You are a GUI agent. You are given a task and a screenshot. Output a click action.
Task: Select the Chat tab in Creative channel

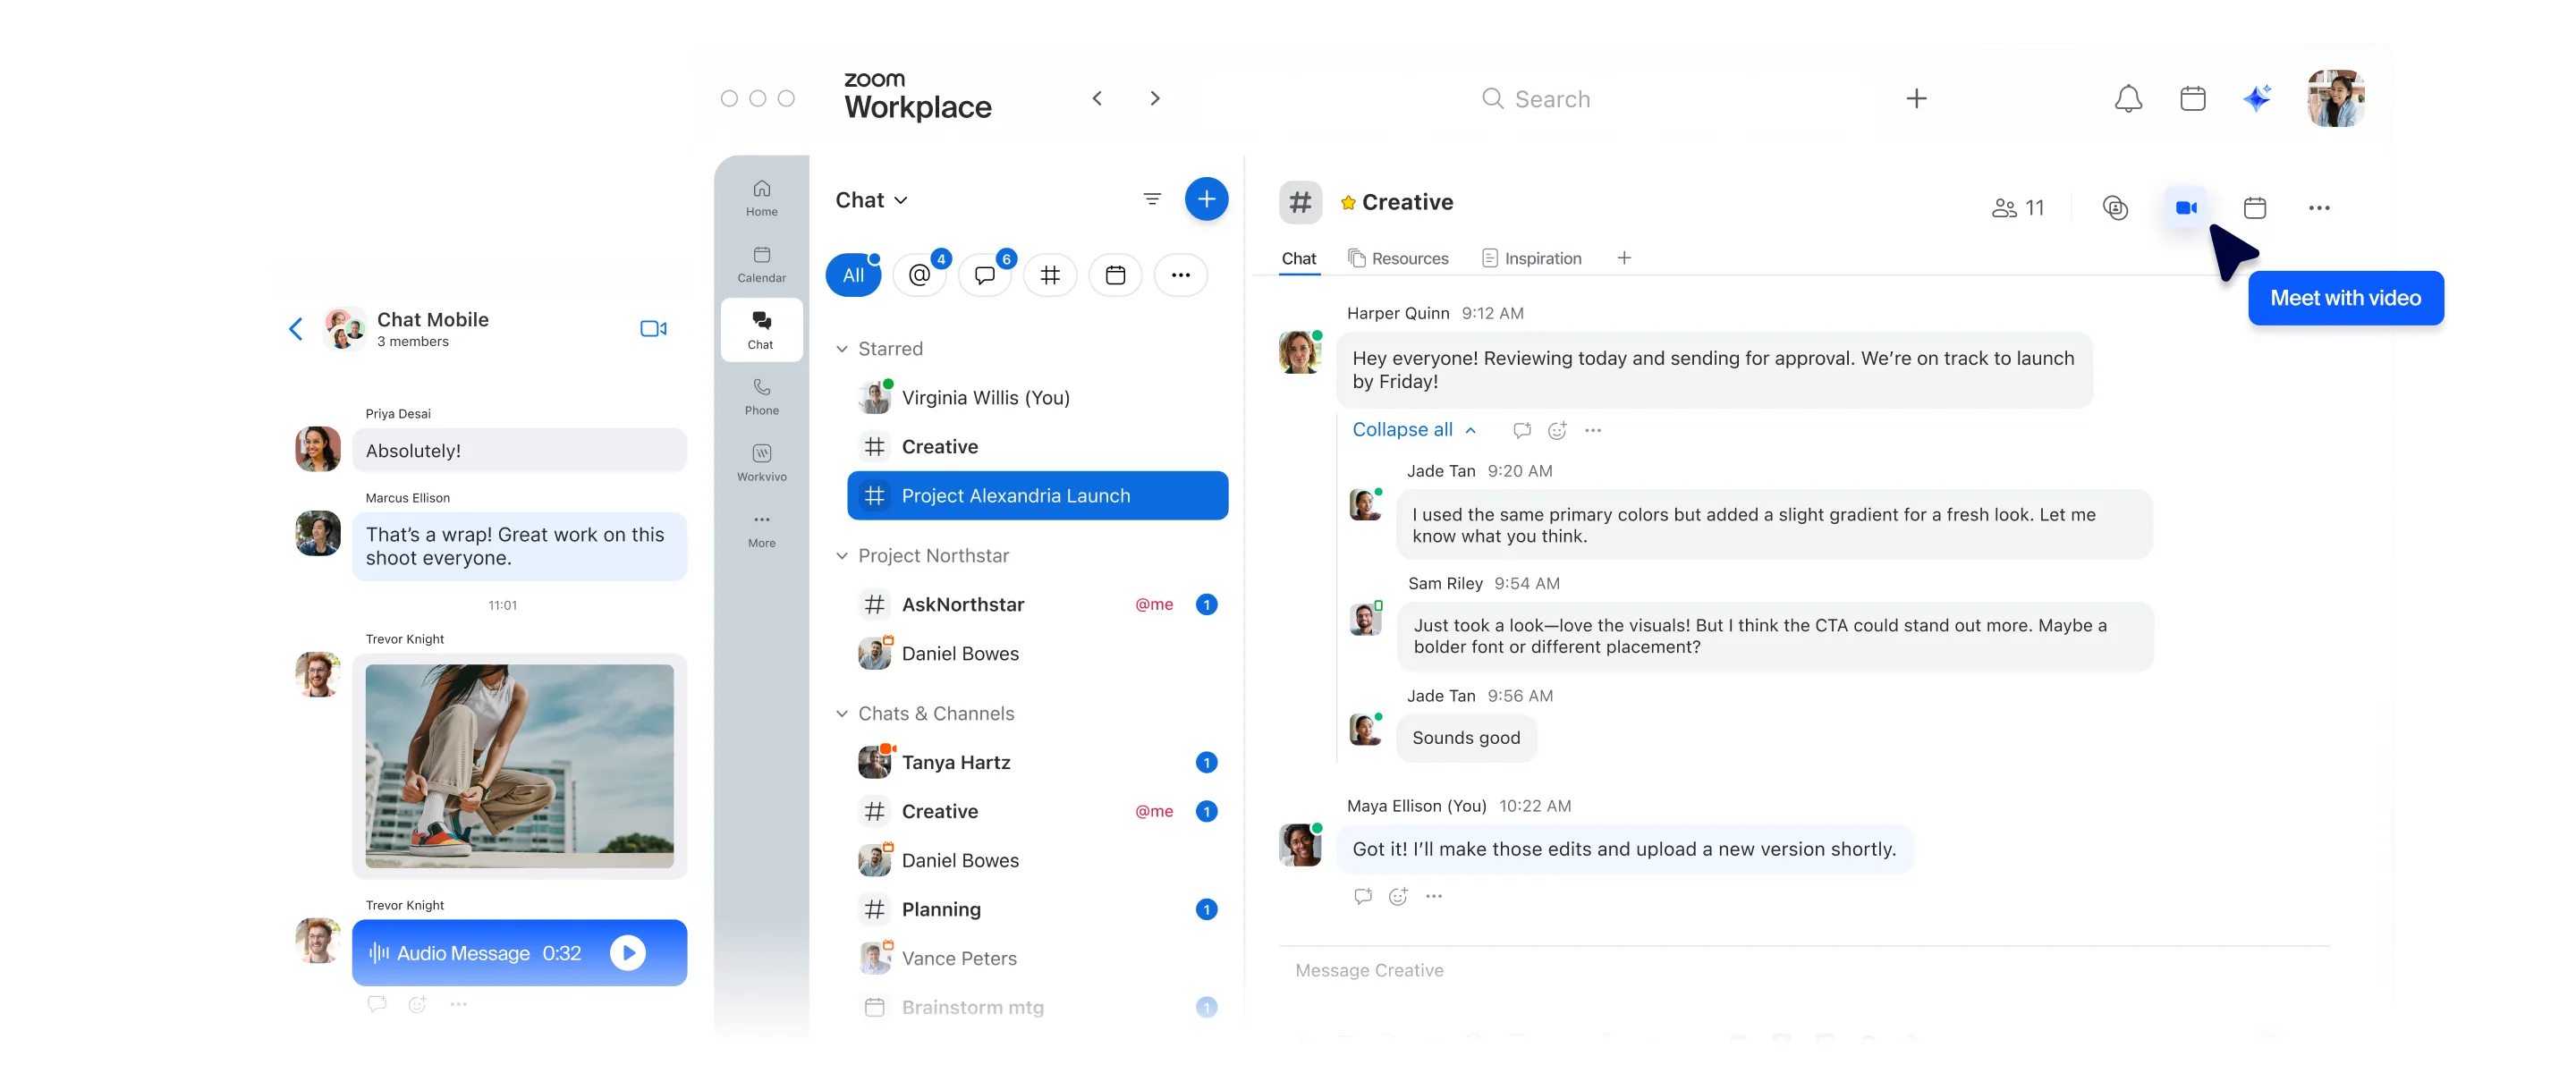coord(1298,258)
